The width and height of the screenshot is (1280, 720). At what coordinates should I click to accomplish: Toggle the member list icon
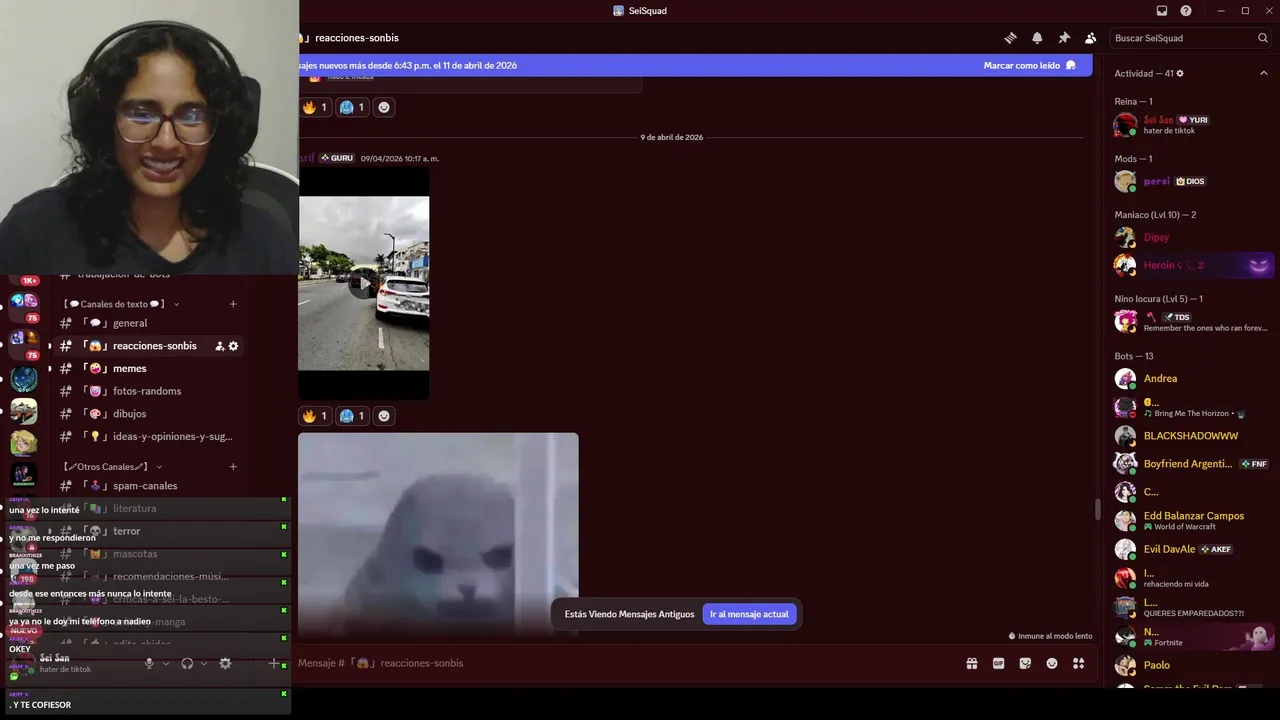point(1090,38)
